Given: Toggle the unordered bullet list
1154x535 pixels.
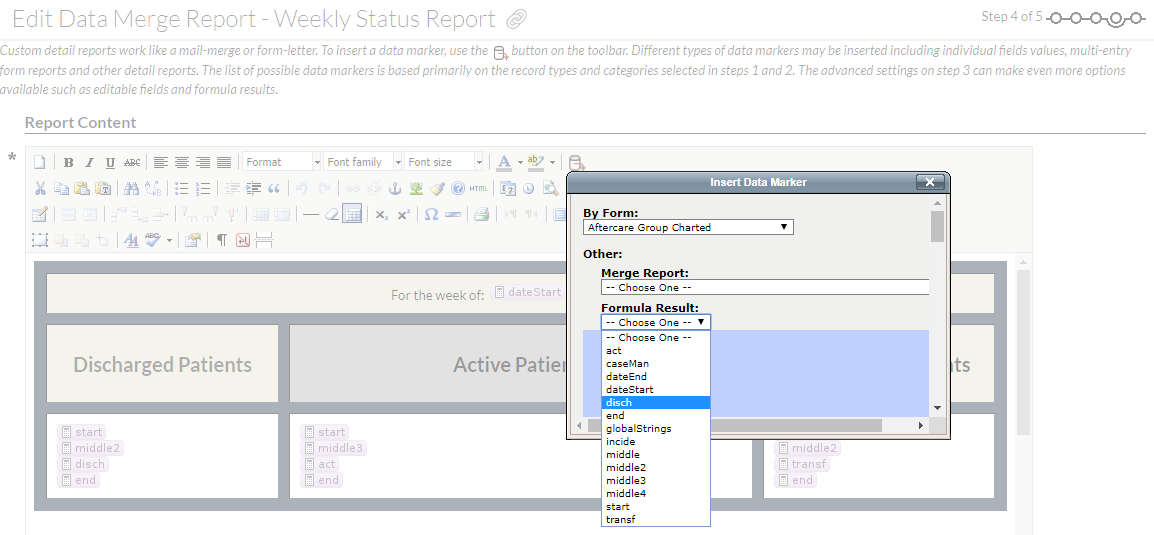Looking at the screenshot, I should click(x=182, y=188).
